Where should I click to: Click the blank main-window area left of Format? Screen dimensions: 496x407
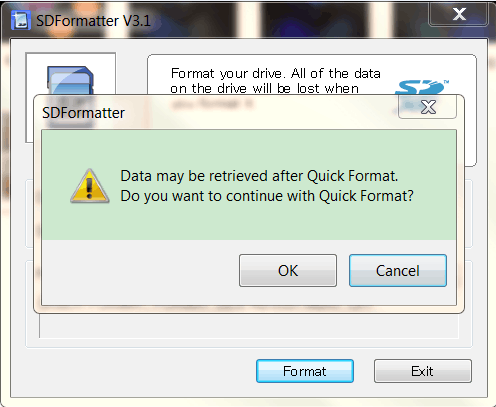point(133,372)
